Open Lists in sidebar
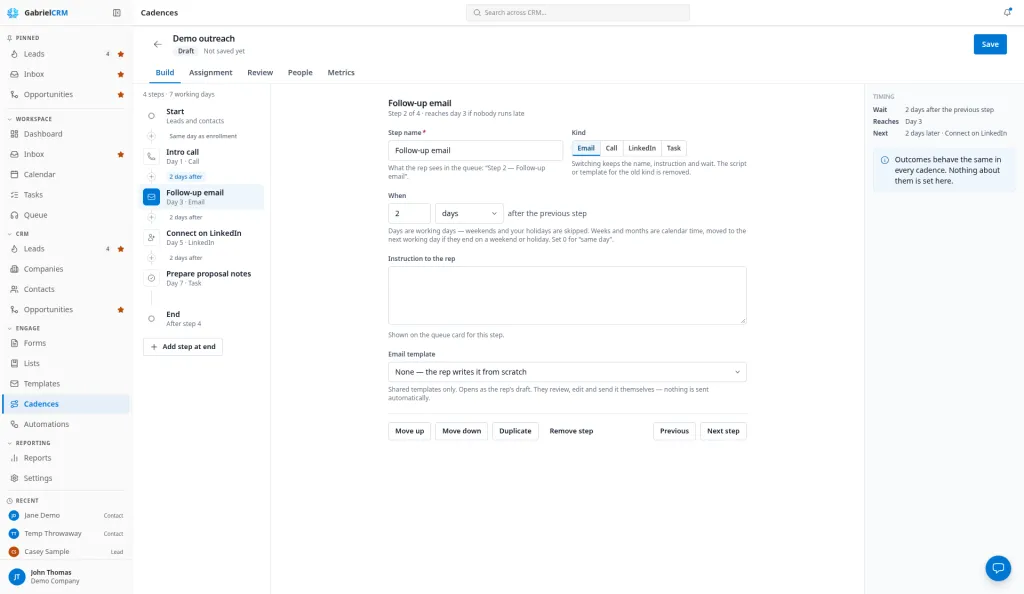 click(x=65, y=363)
